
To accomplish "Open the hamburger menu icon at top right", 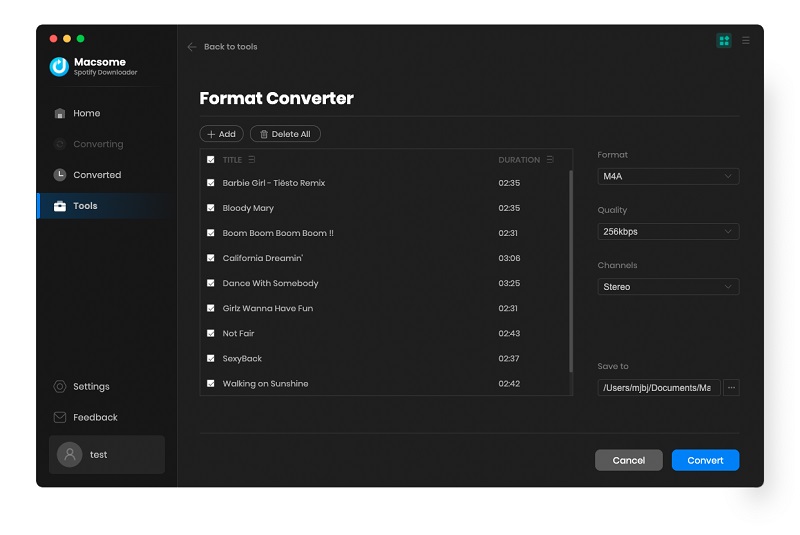I will [746, 40].
